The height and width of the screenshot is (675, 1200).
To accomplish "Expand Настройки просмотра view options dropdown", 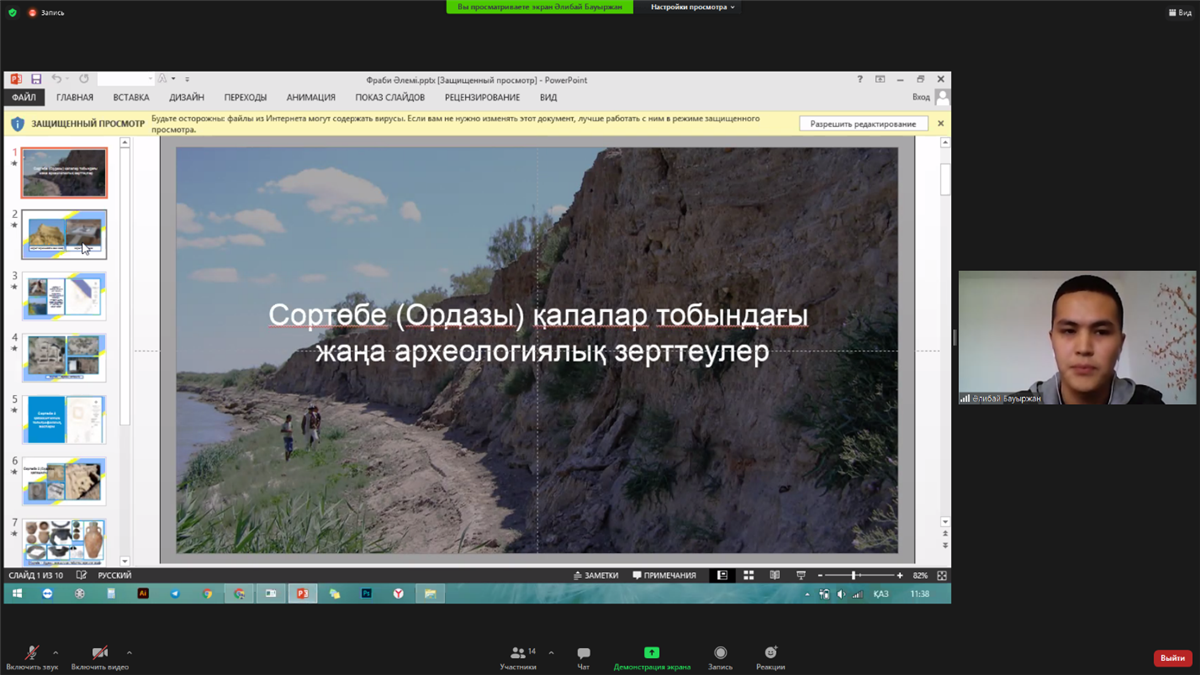I will pyautogui.click(x=692, y=7).
